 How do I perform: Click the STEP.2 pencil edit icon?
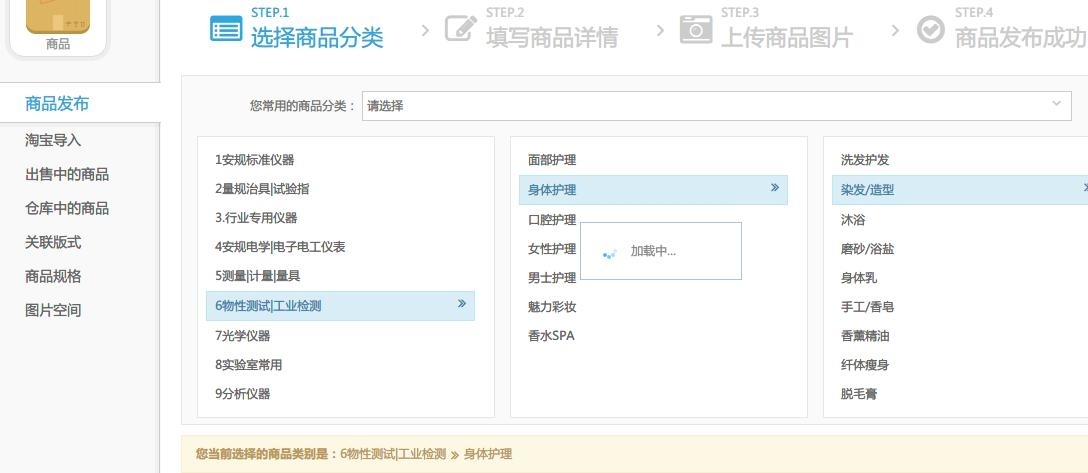point(461,28)
